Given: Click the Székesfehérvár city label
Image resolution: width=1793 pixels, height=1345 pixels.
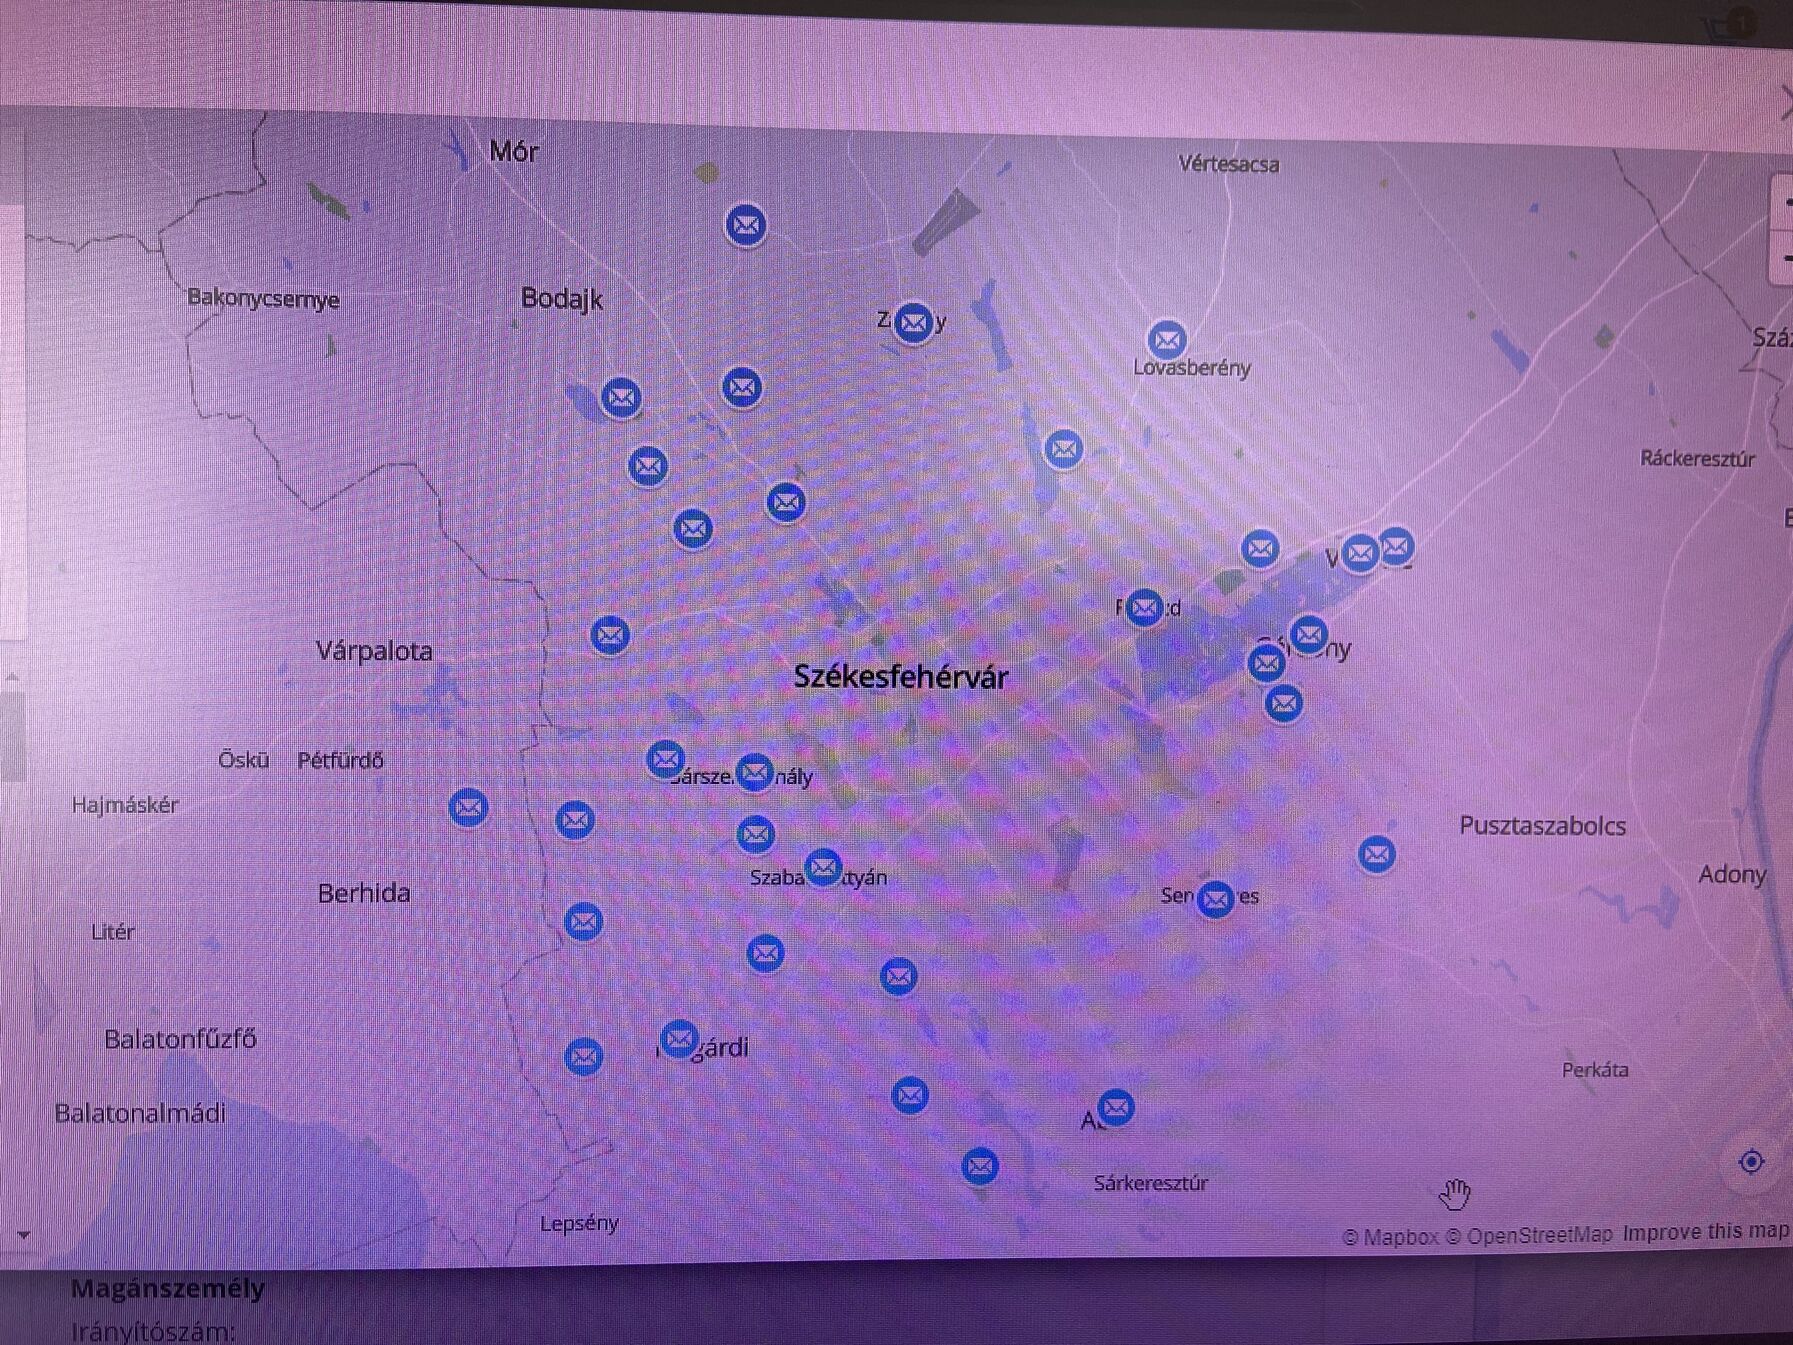Looking at the screenshot, I should pos(901,677).
